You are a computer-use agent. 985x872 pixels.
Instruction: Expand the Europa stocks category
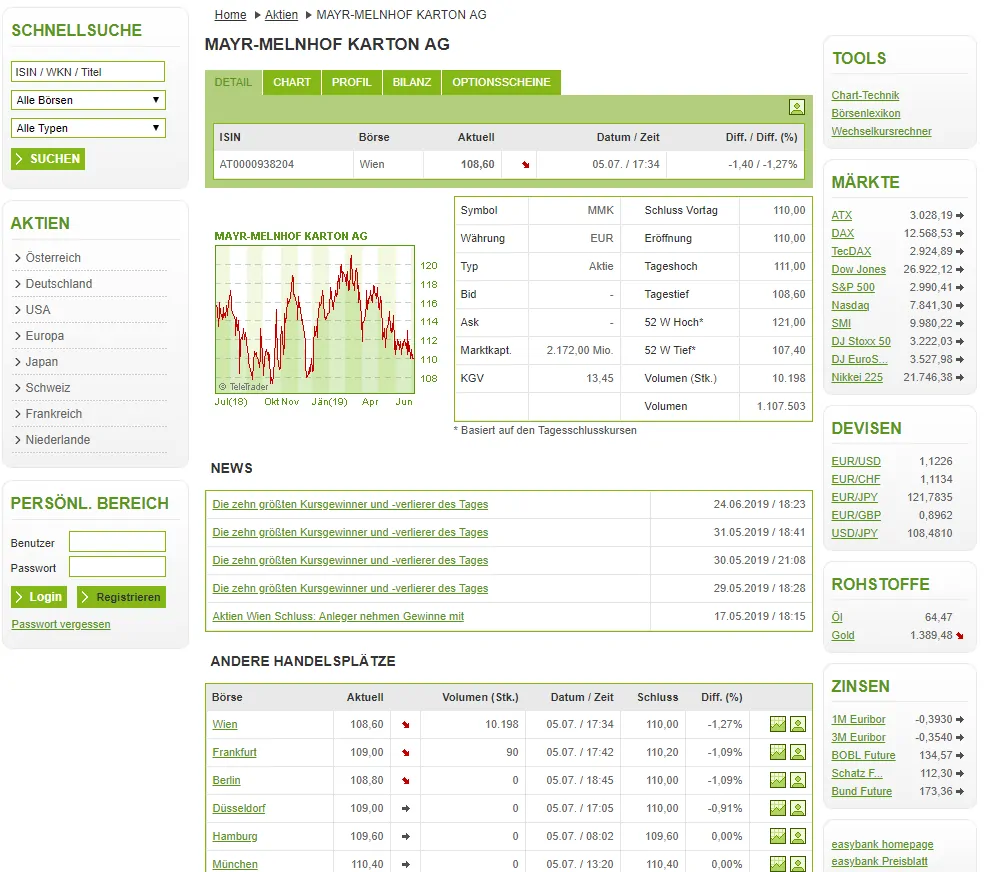click(x=39, y=335)
